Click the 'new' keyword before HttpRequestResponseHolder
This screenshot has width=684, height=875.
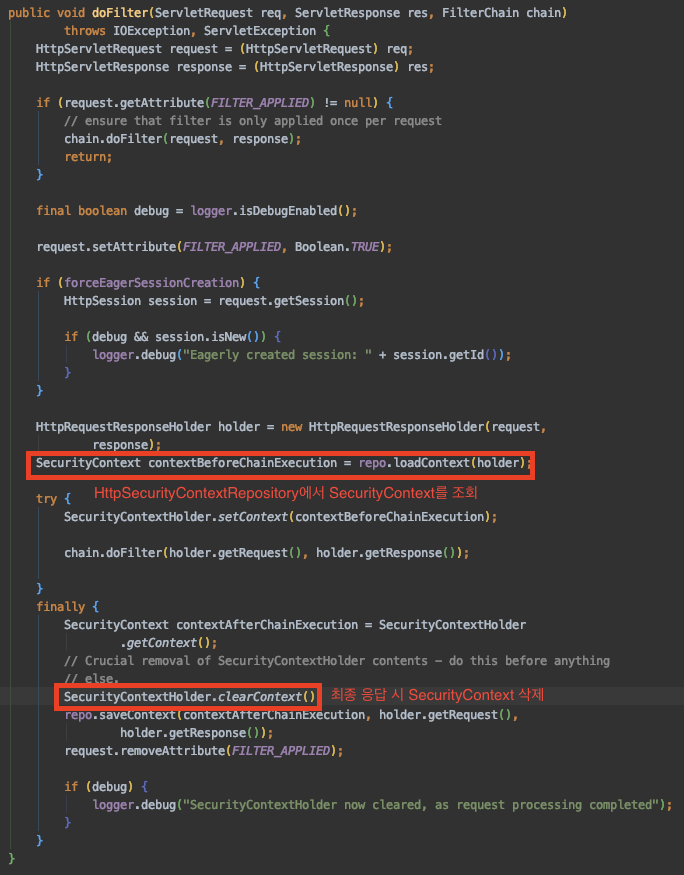[291, 427]
